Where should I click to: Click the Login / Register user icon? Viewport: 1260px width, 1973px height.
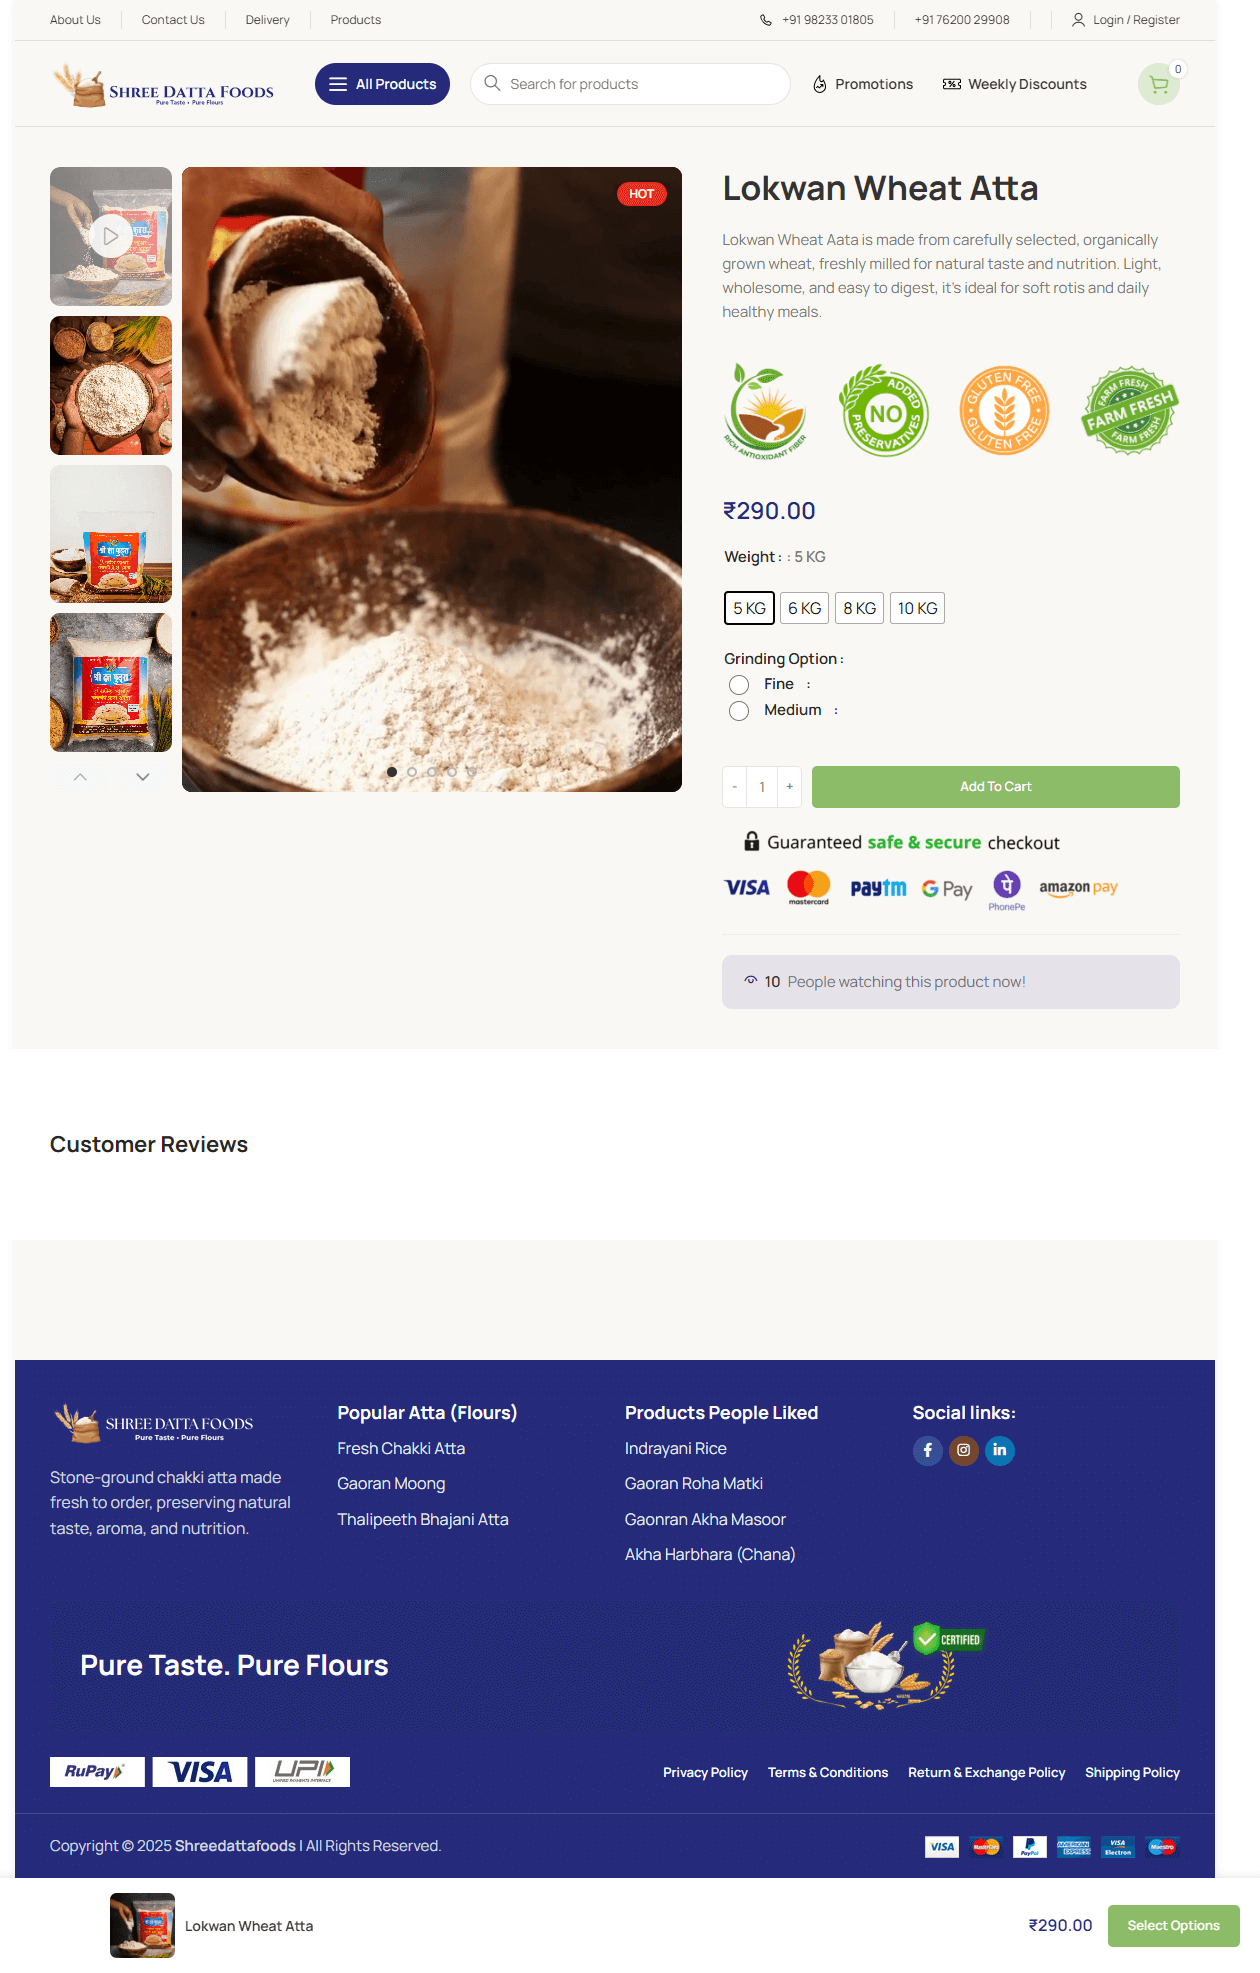(1078, 20)
